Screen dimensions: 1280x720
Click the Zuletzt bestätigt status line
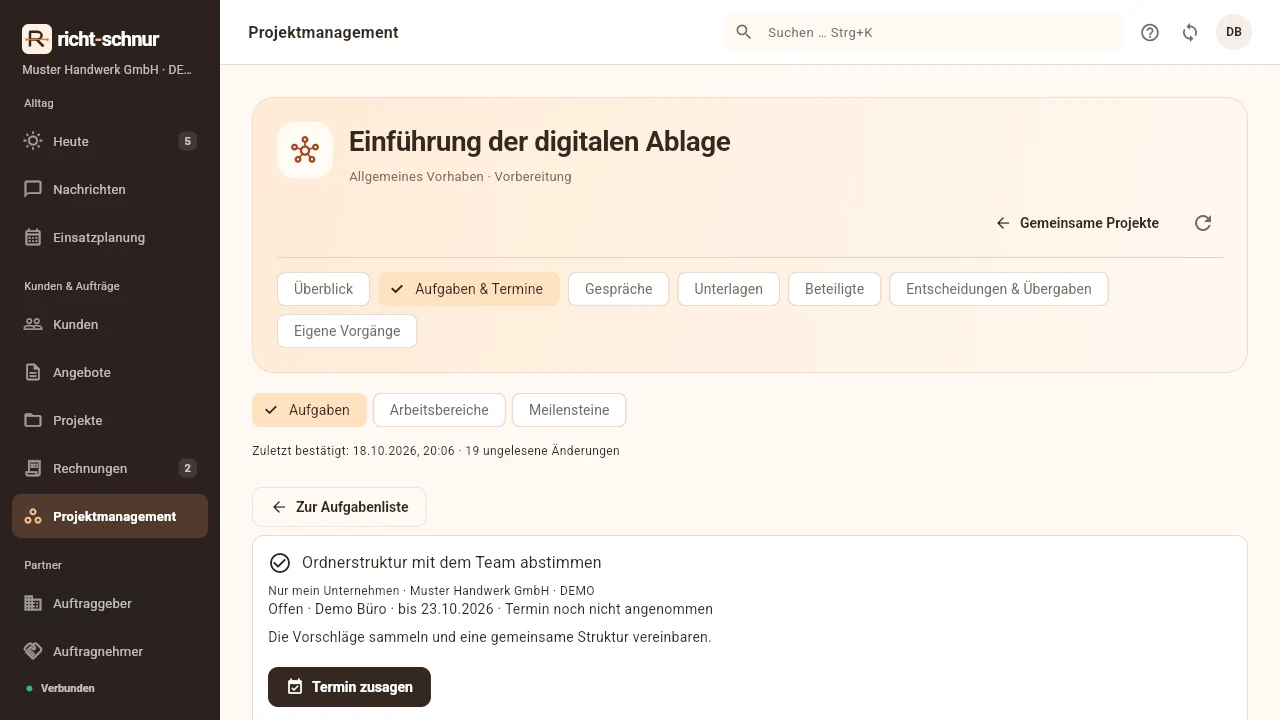point(436,451)
